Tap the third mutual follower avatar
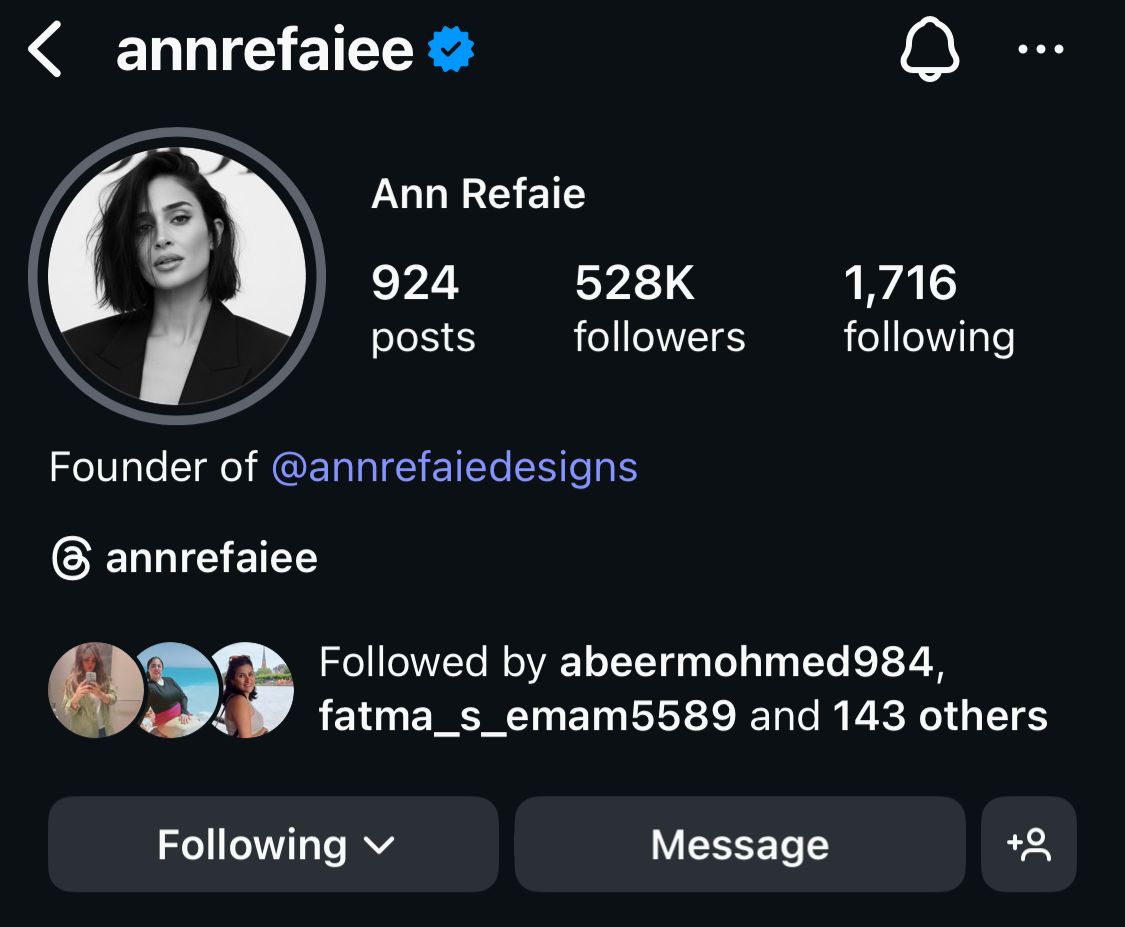 point(252,690)
